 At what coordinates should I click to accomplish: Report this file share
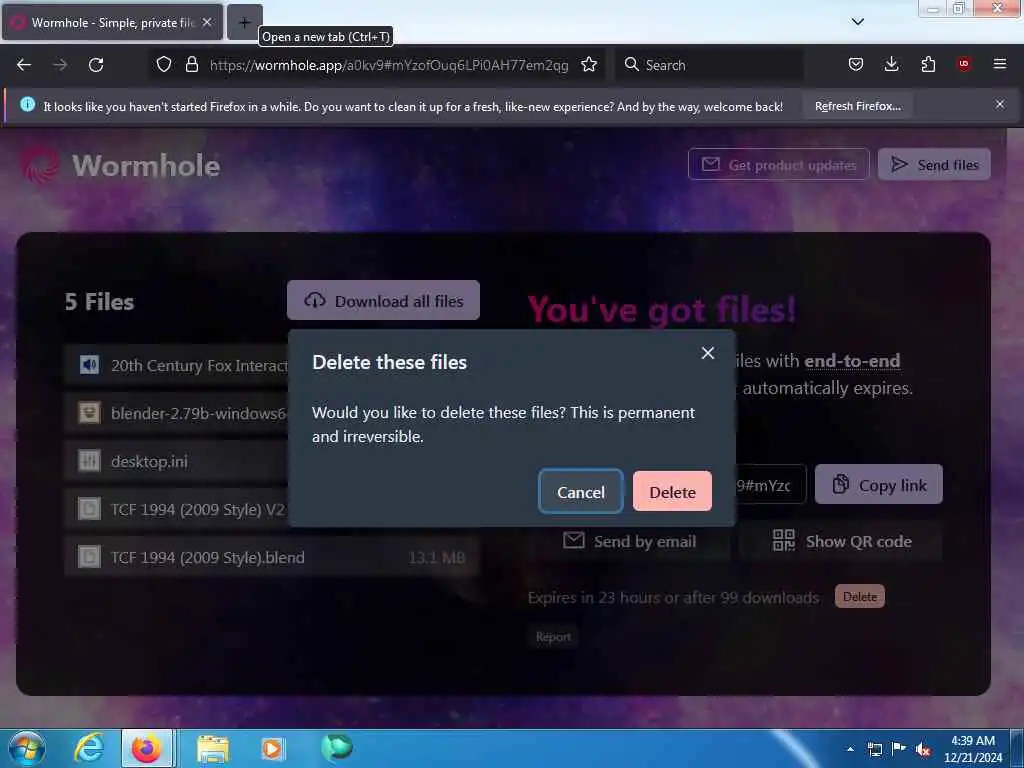[x=552, y=637]
